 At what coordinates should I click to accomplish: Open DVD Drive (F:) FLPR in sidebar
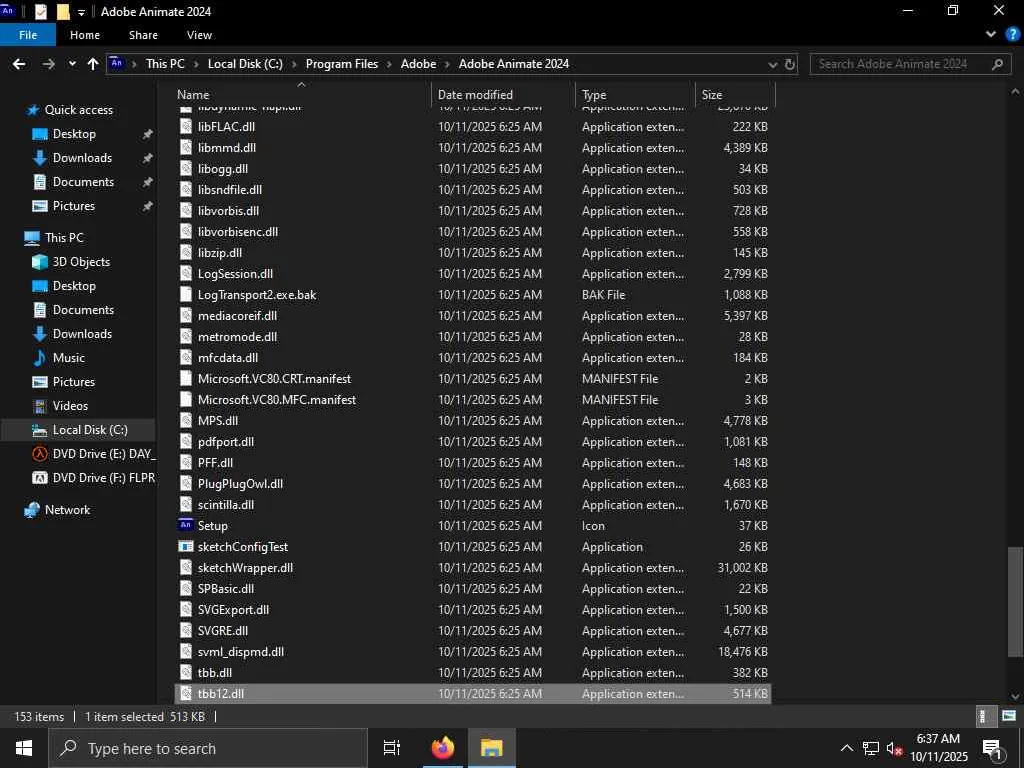(103, 478)
